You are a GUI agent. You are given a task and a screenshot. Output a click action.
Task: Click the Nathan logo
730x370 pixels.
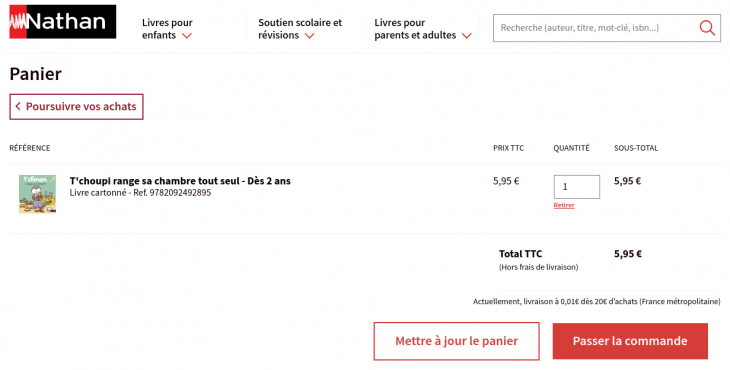click(62, 21)
